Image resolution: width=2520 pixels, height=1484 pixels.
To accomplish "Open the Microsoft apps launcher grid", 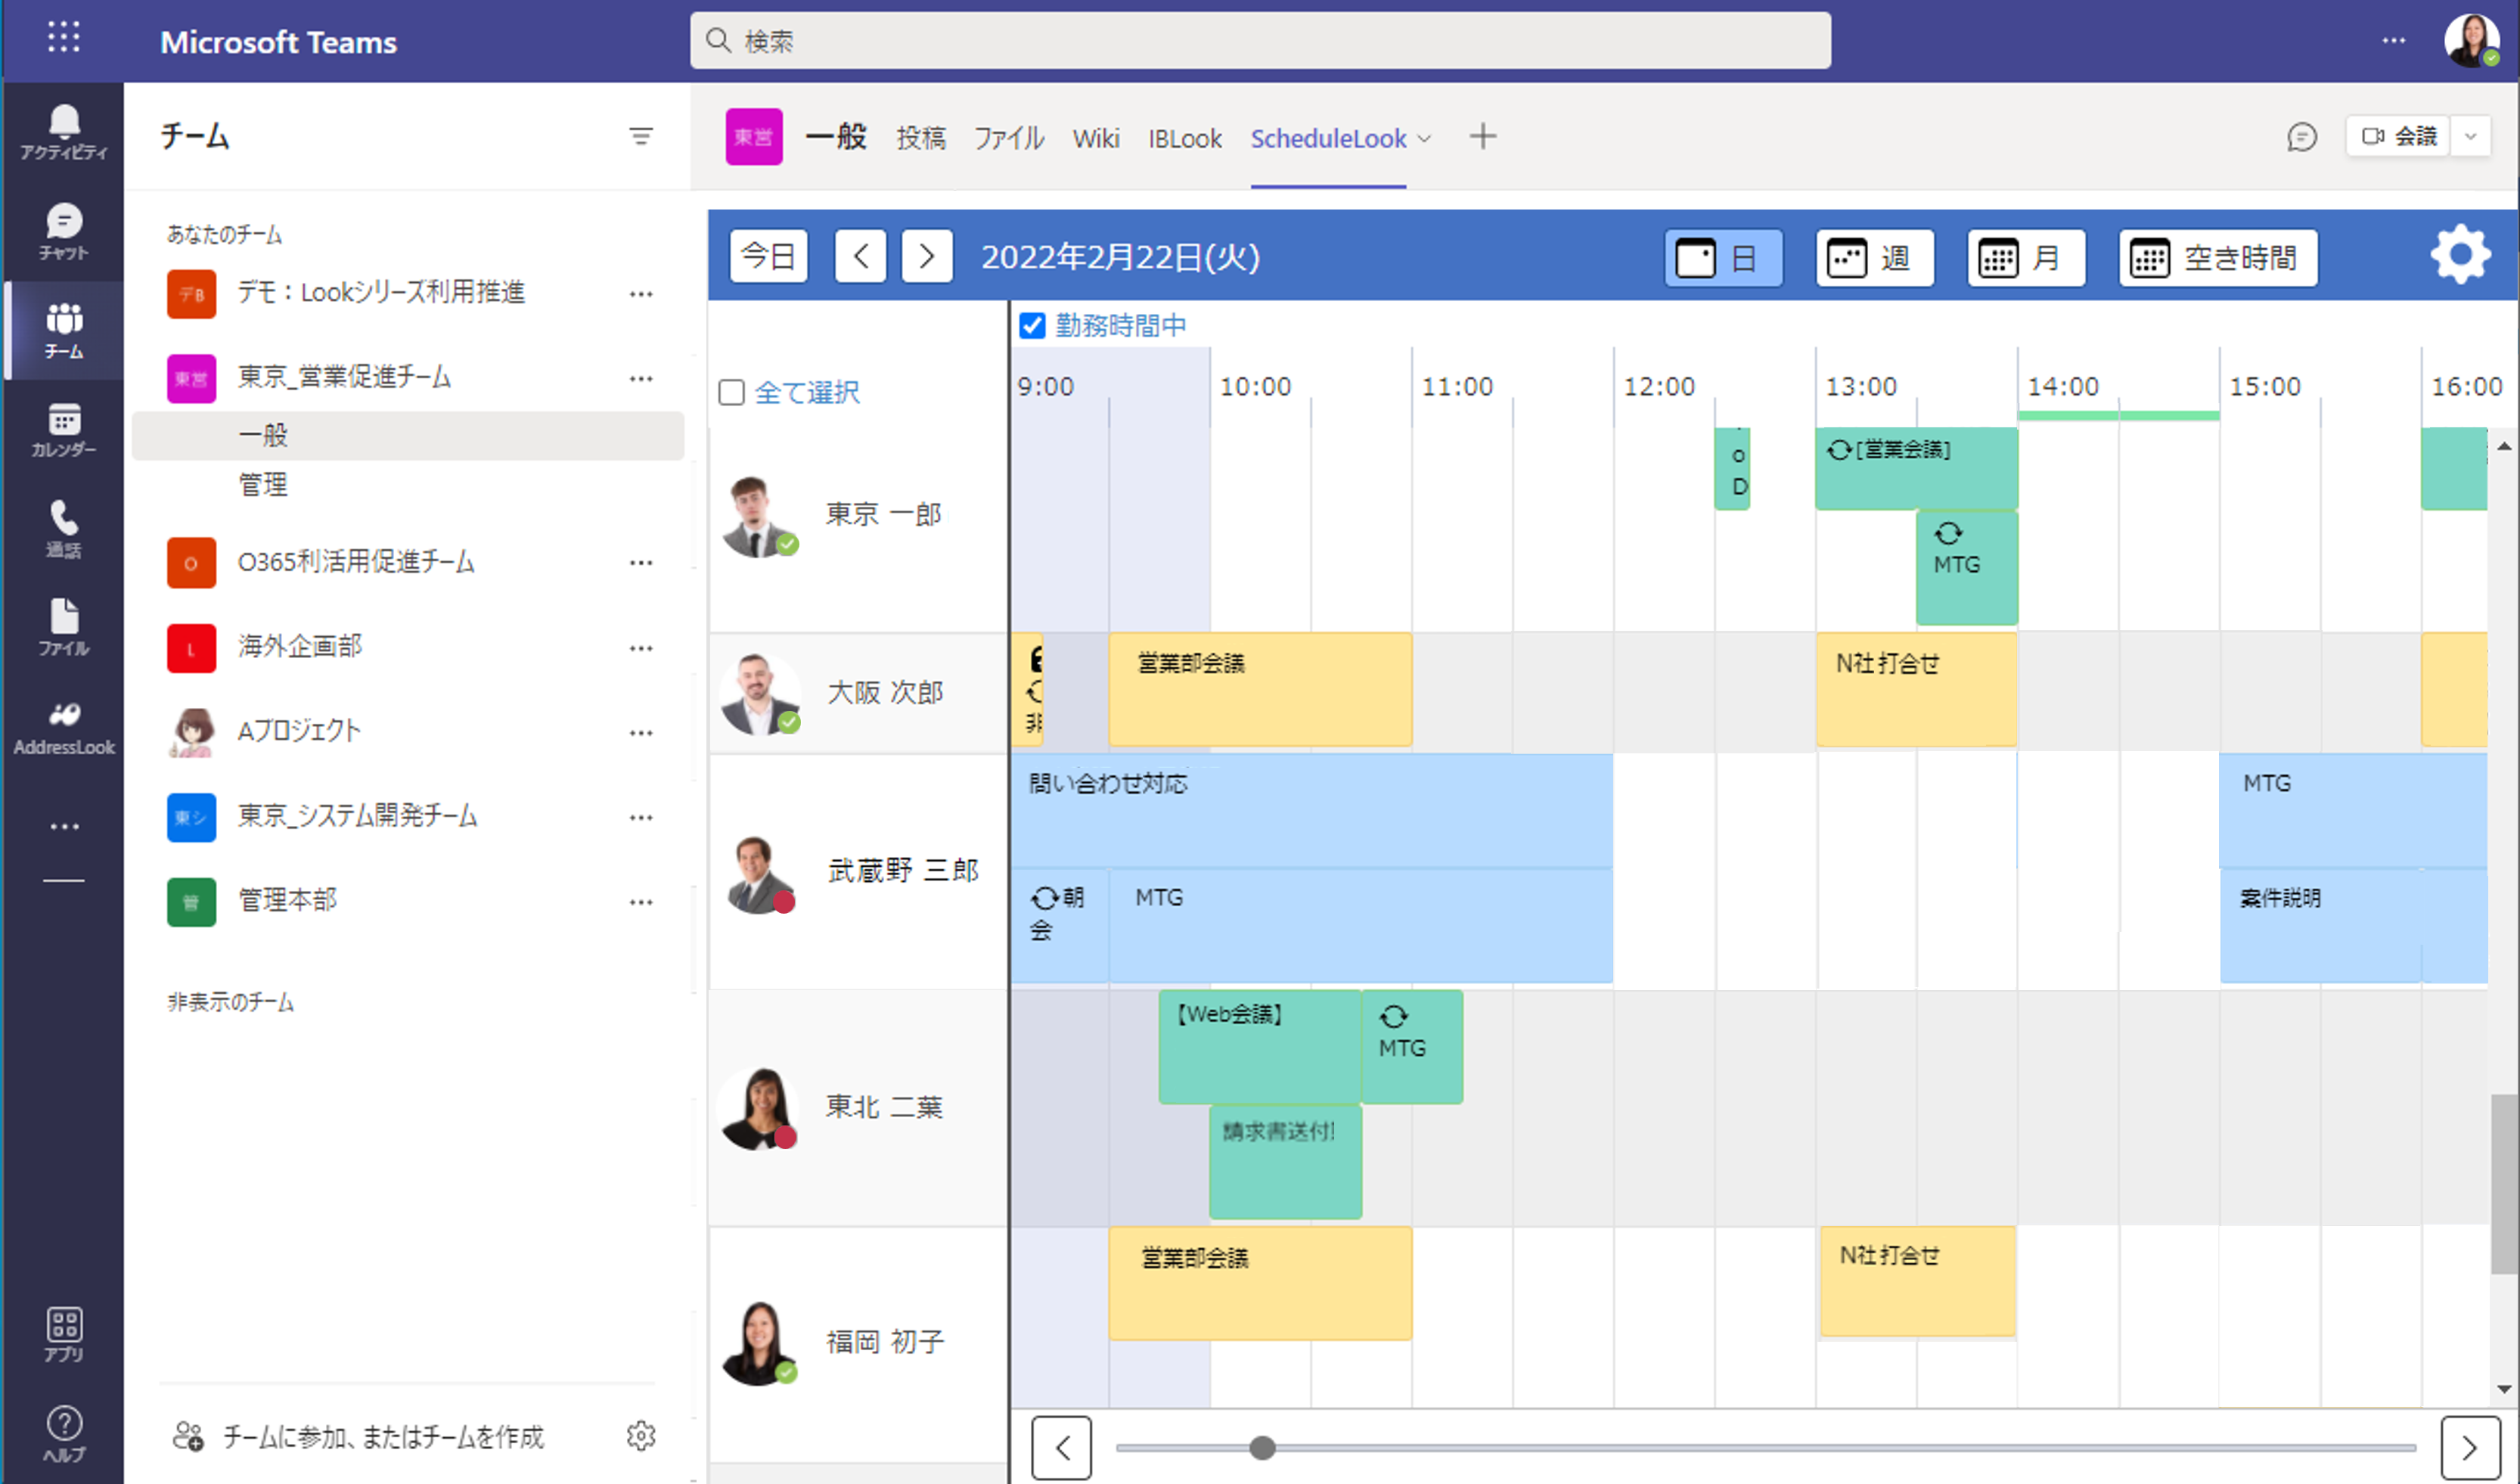I will (64, 38).
